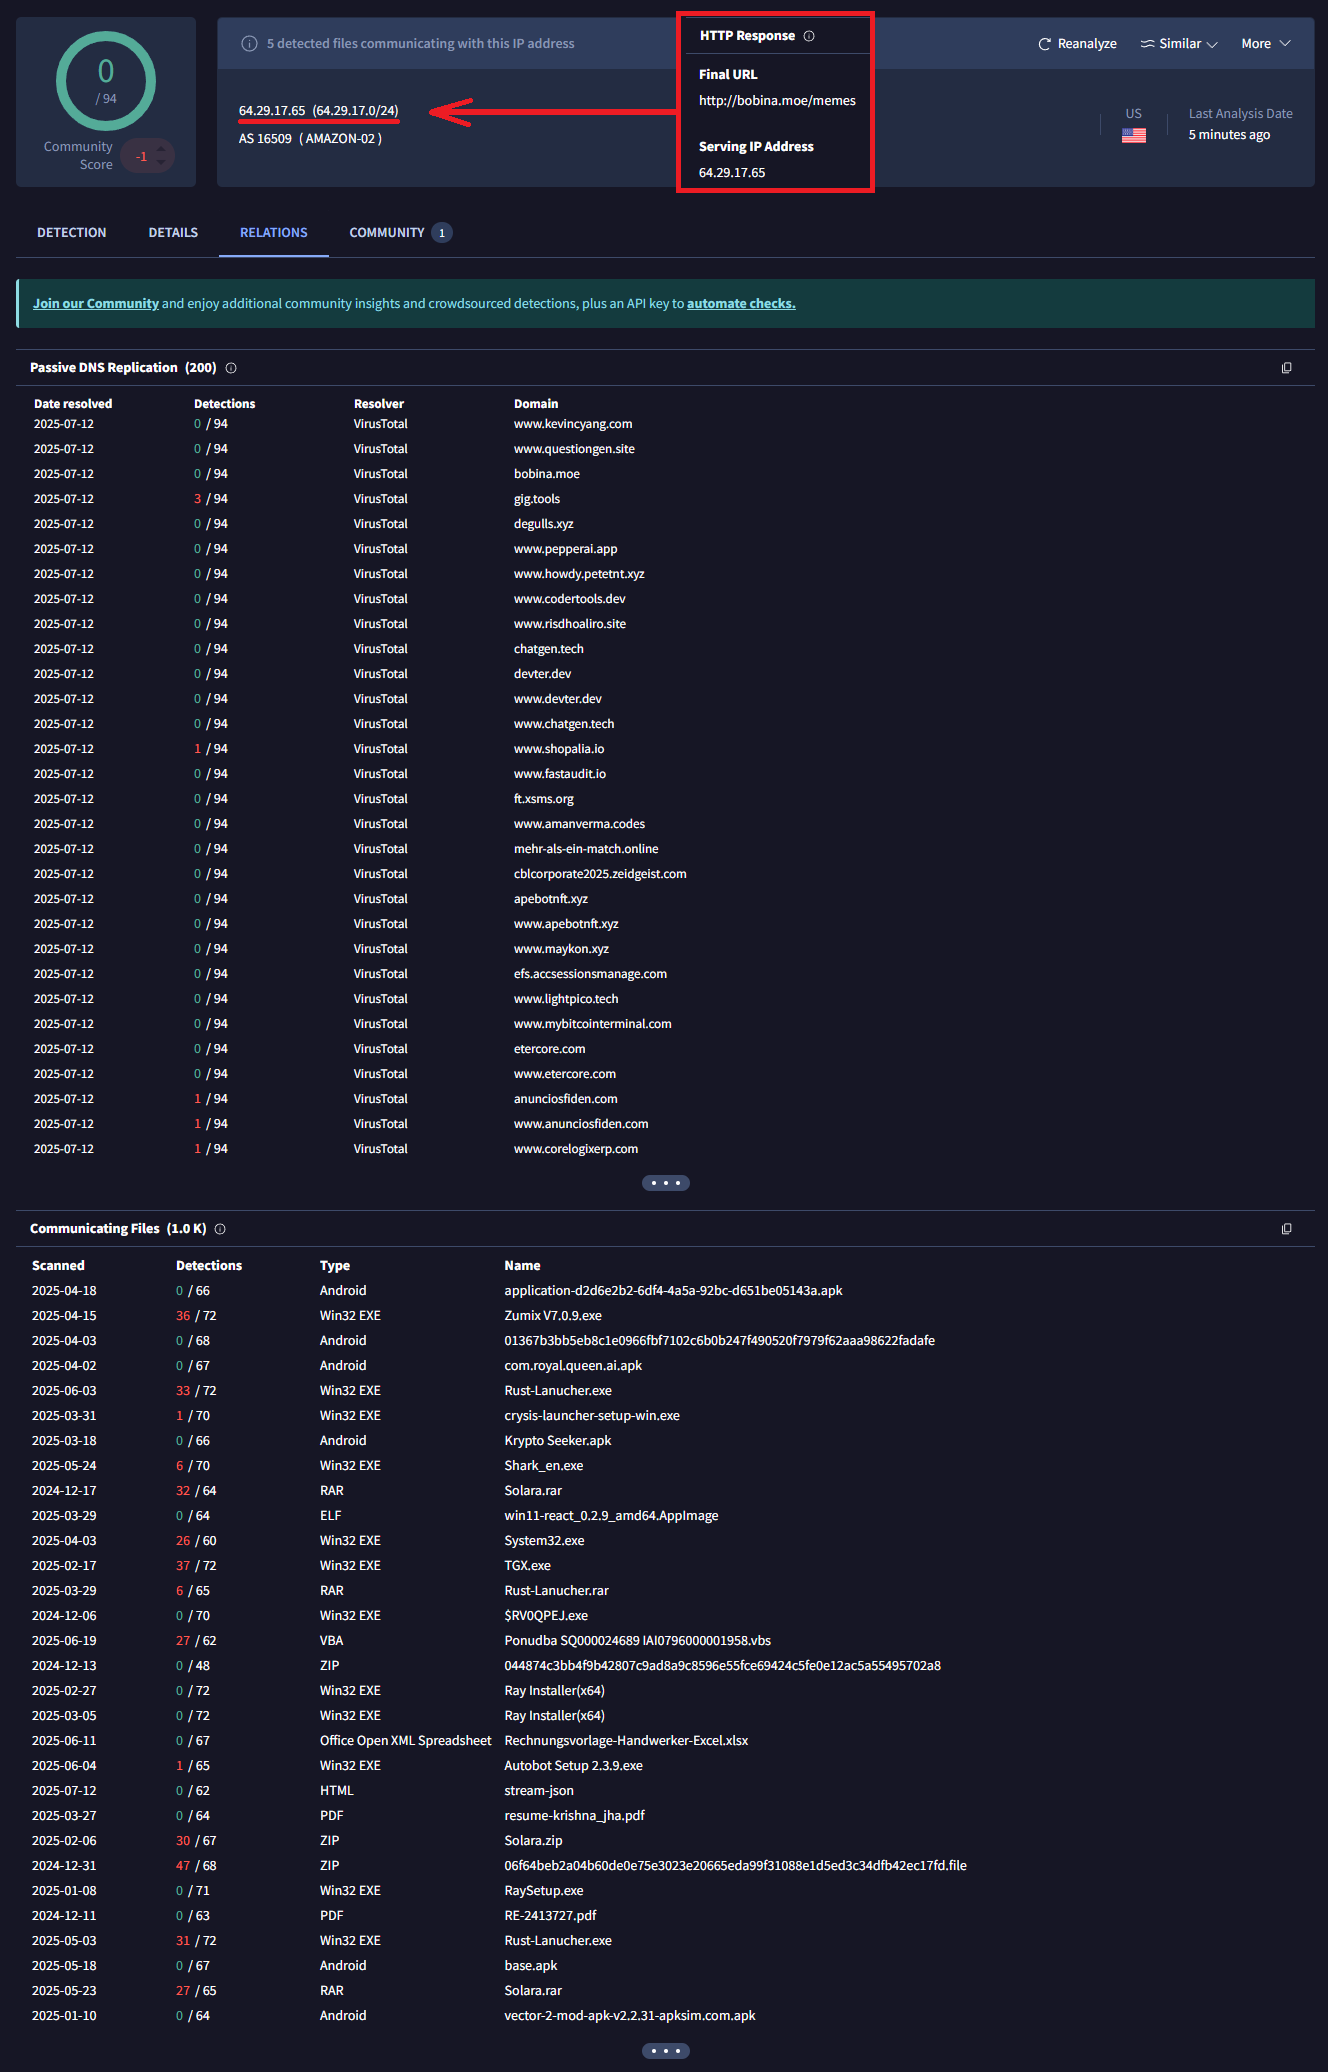Click 47 / 68 detections value
1328x2072 pixels.
tap(196, 1866)
